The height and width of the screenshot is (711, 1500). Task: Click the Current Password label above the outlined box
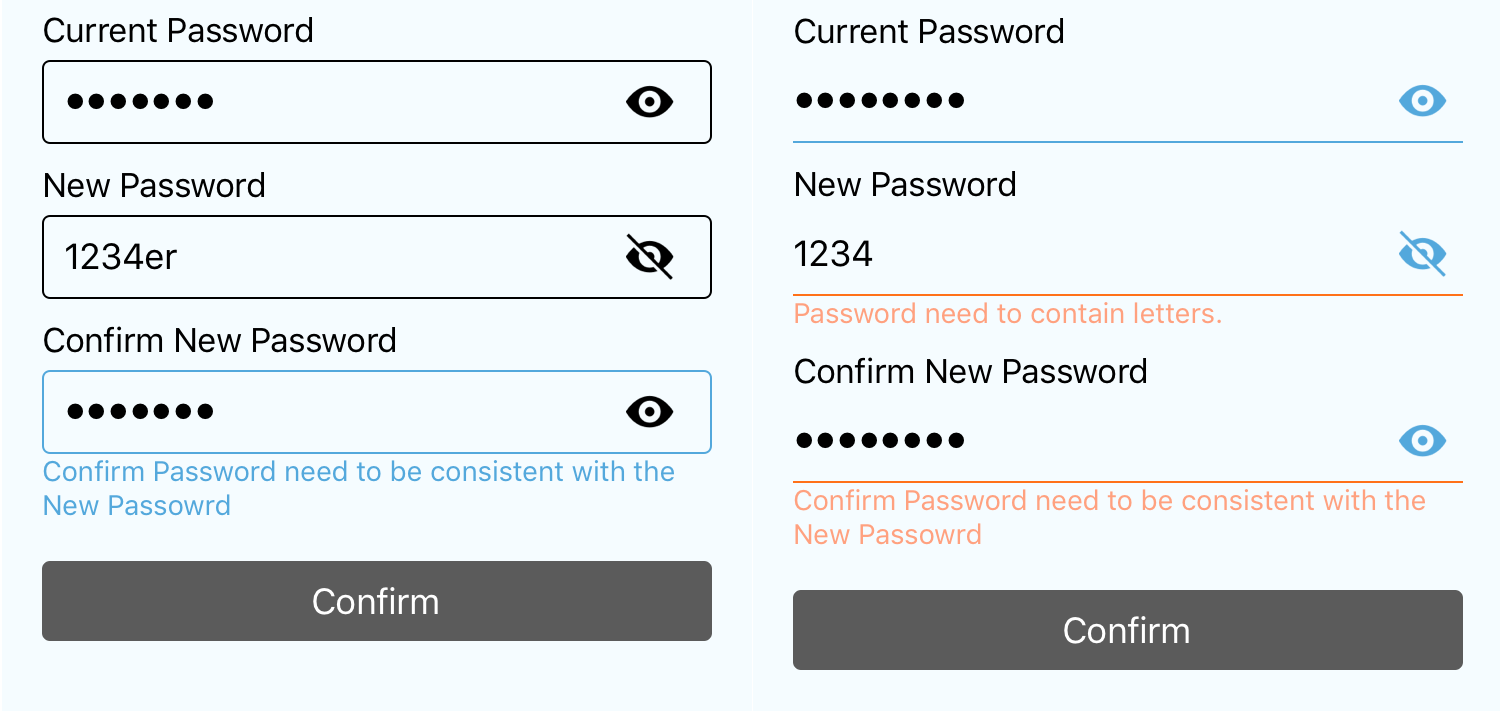coord(178,31)
